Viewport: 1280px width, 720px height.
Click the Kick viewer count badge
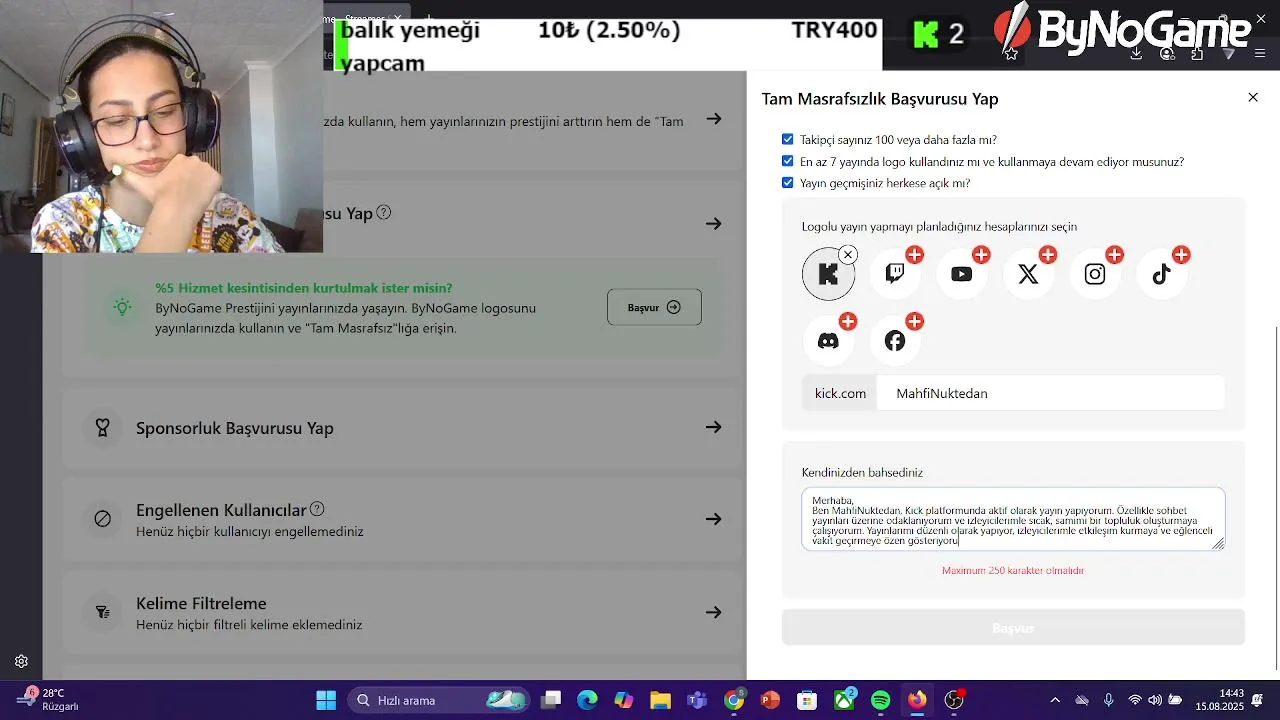pyautogui.click(x=939, y=35)
